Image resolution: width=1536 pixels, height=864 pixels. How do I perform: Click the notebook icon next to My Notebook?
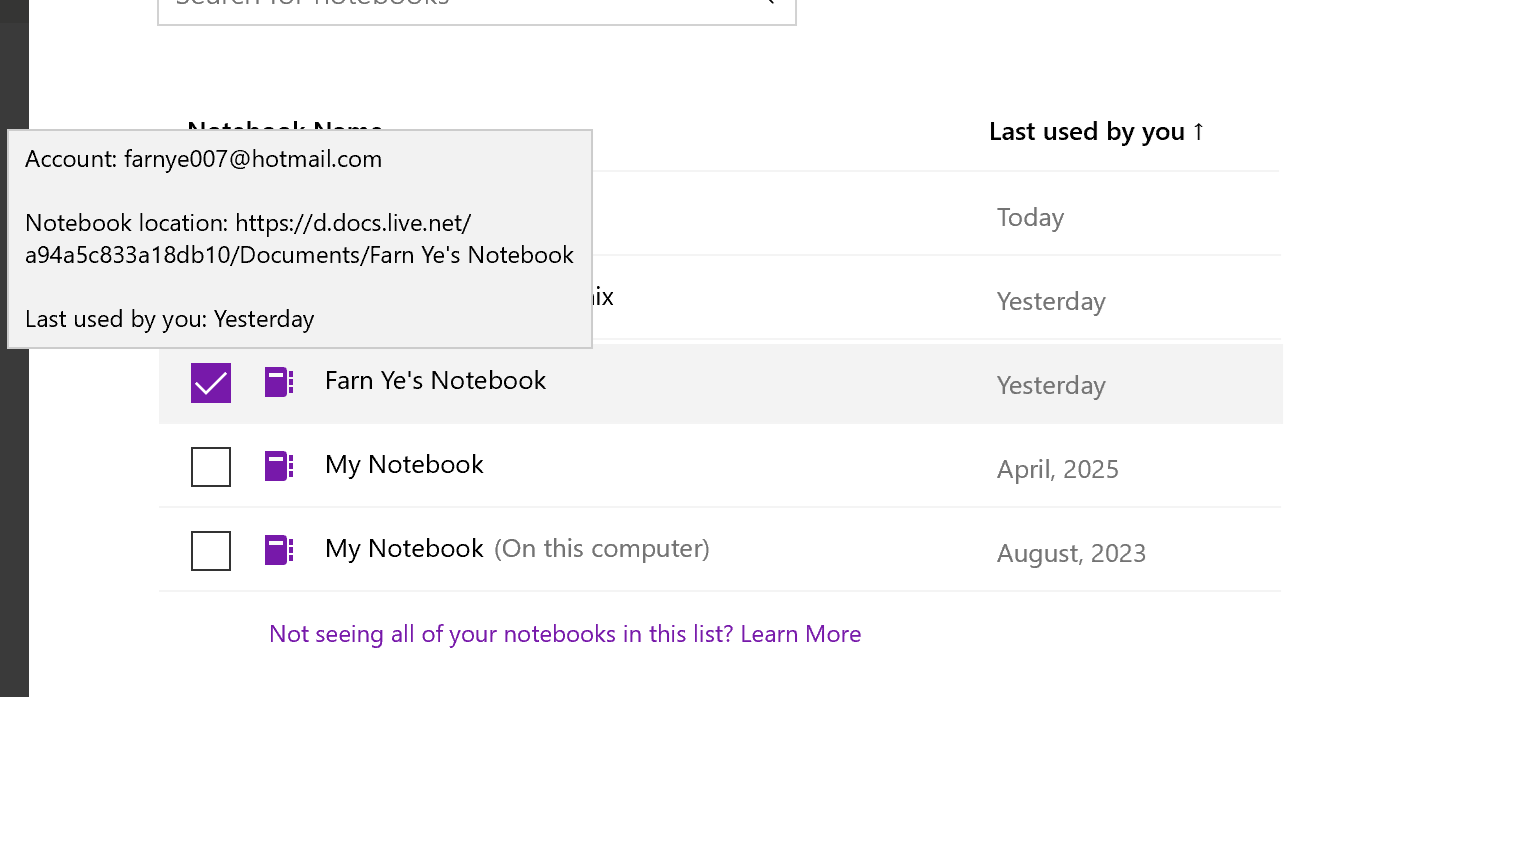click(x=278, y=465)
